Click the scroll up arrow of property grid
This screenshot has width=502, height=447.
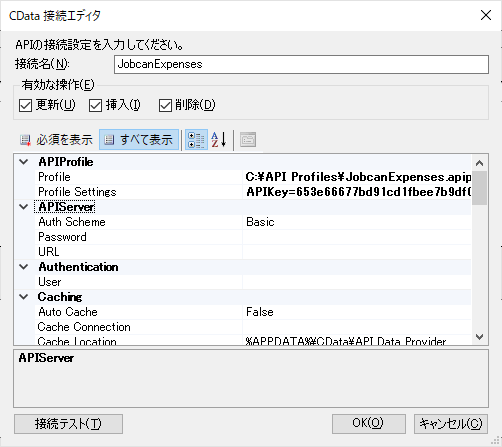point(479,163)
